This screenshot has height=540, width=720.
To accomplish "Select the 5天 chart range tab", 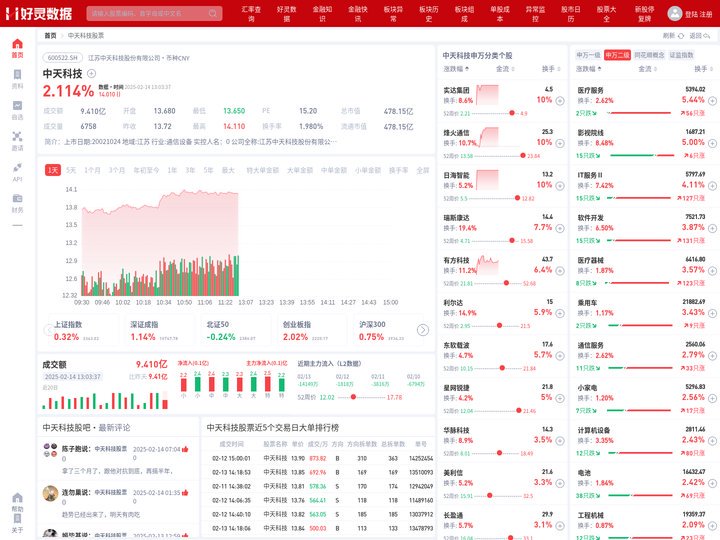I will 71,170.
